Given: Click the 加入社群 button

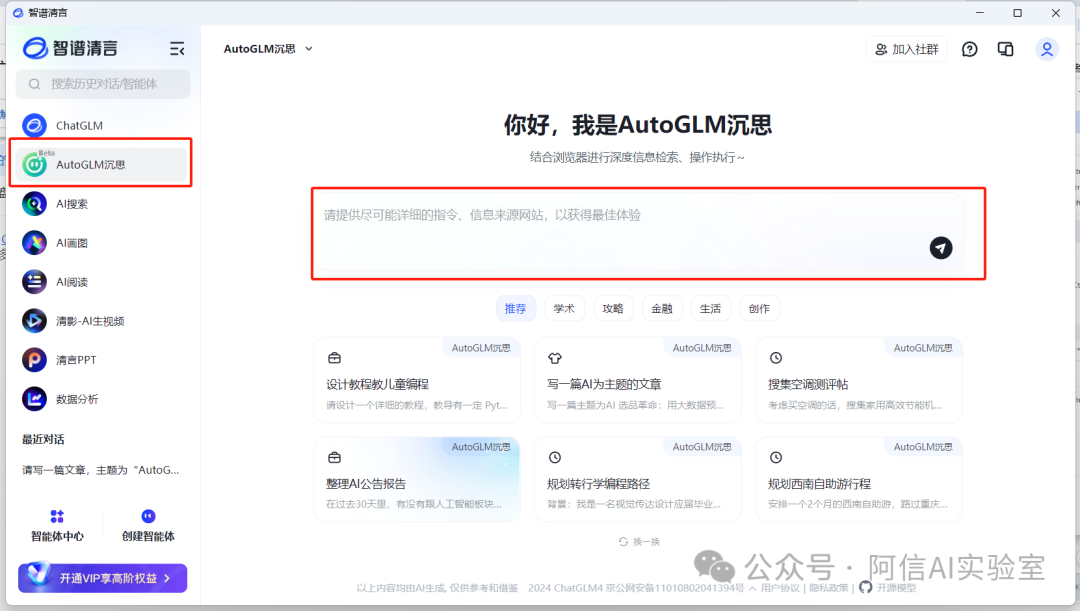Looking at the screenshot, I should click(x=906, y=49).
